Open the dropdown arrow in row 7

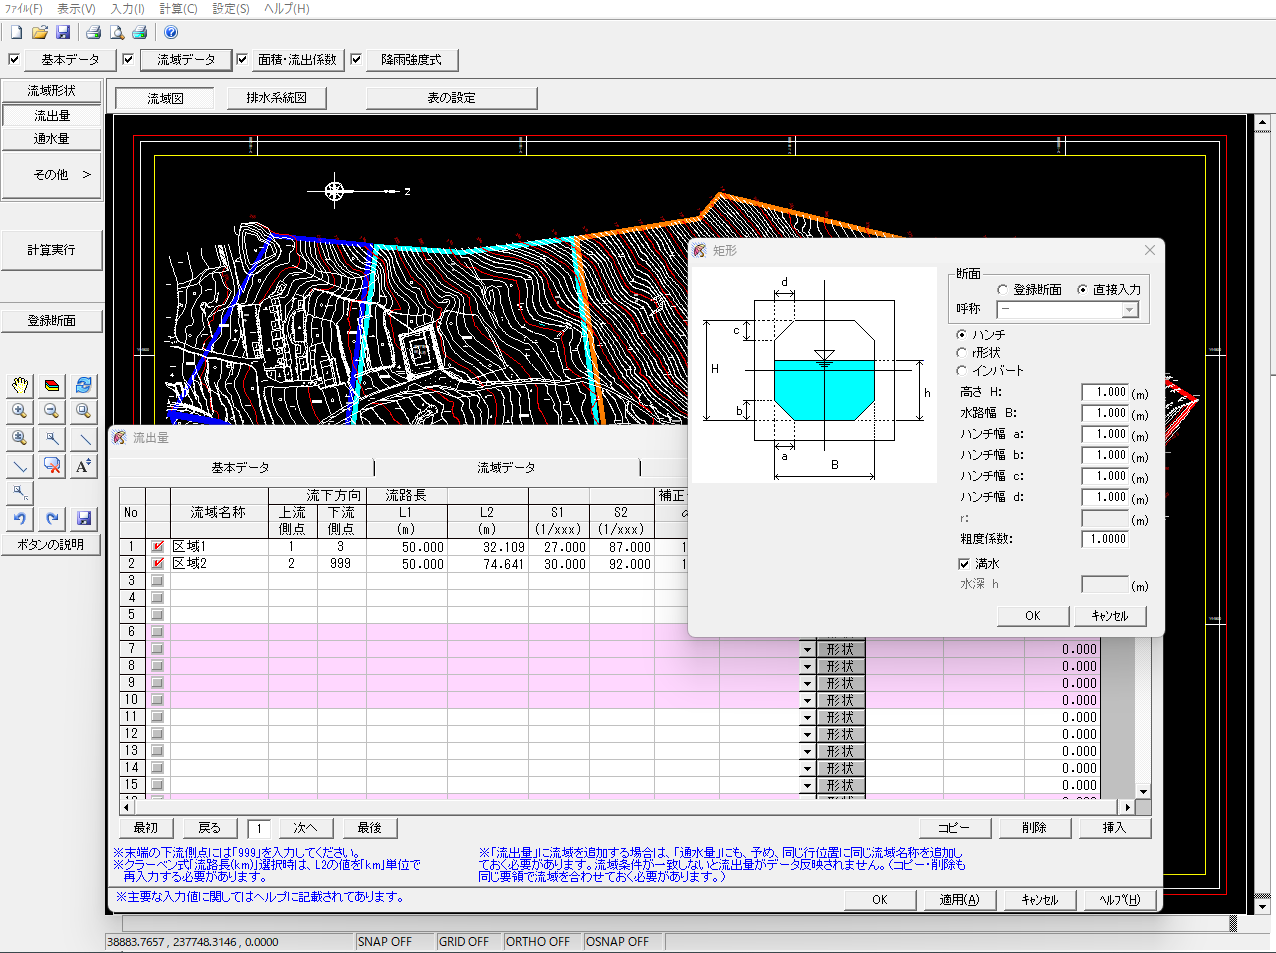tap(807, 650)
